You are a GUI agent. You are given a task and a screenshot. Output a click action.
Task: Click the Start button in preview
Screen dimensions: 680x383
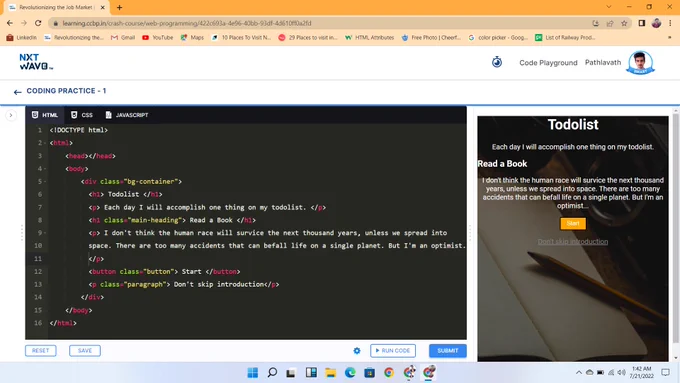tap(573, 223)
